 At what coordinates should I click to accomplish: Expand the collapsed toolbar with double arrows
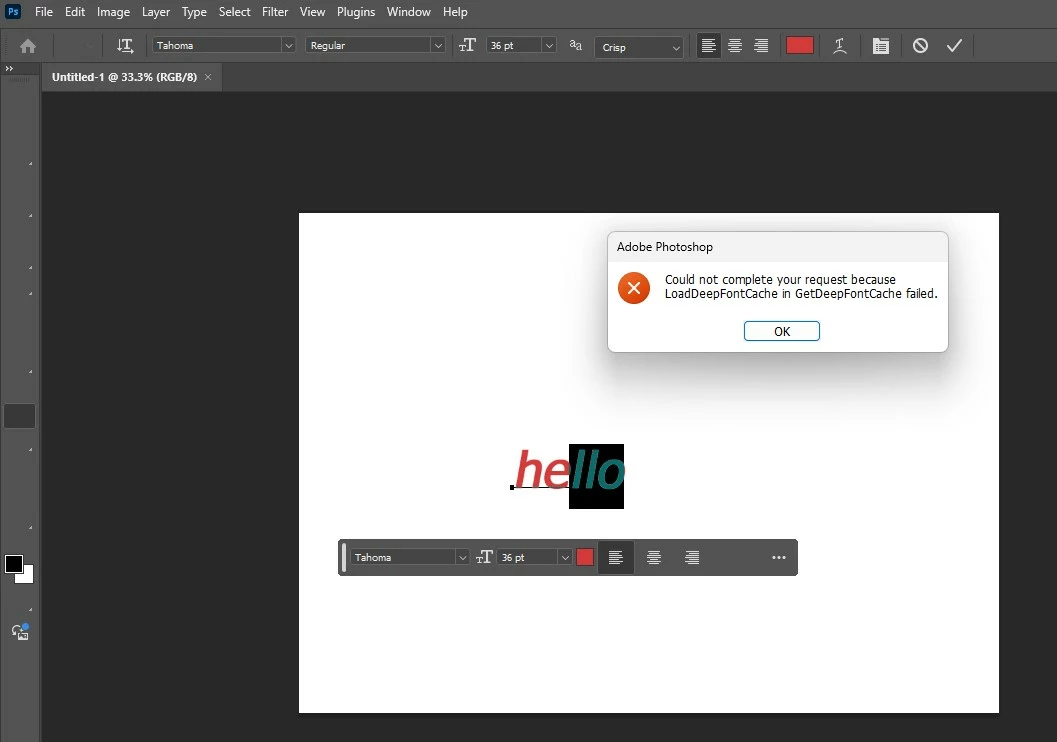(9, 68)
